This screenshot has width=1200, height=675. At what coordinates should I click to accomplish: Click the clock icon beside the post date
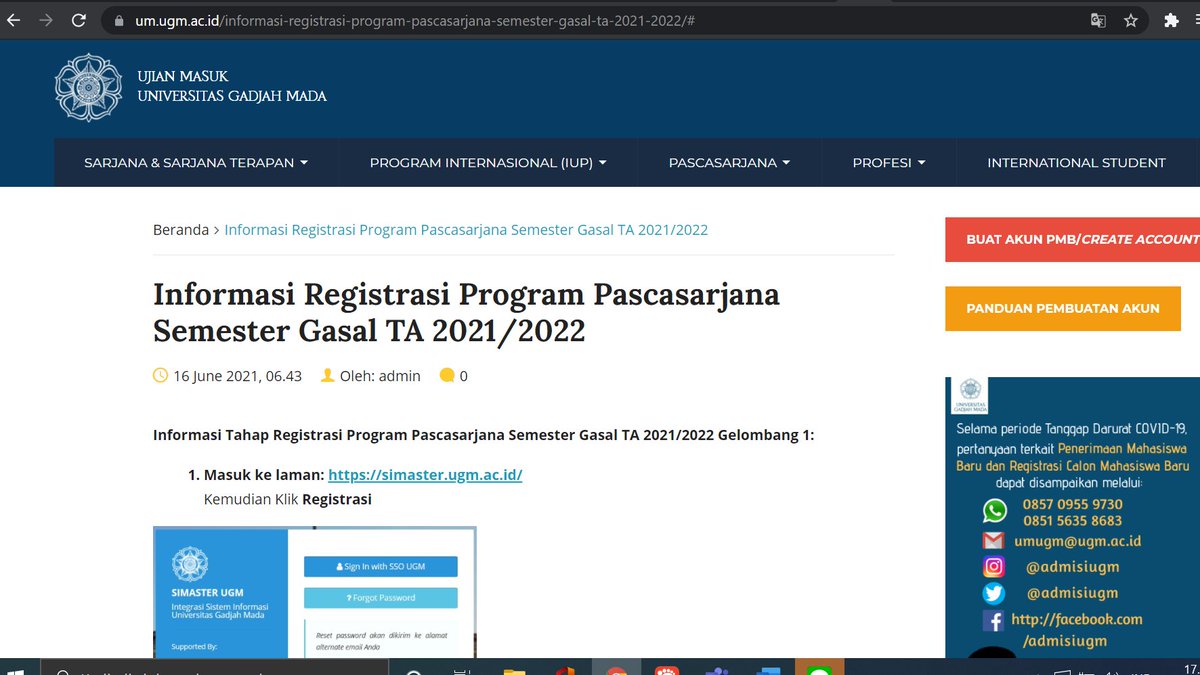160,376
